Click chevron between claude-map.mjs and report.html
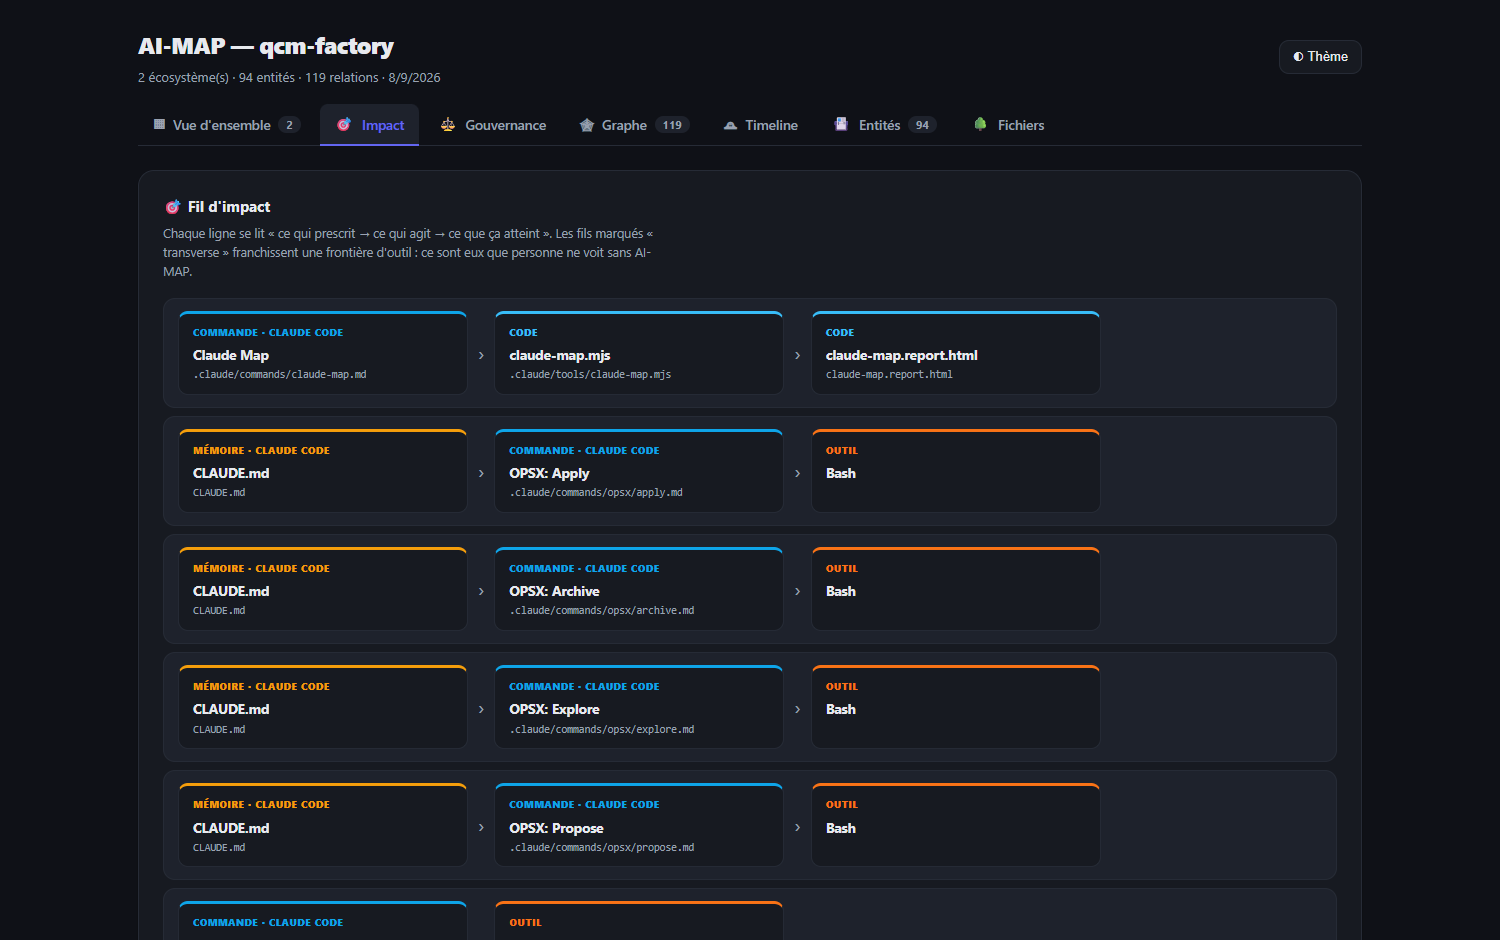The width and height of the screenshot is (1500, 940). [x=797, y=355]
